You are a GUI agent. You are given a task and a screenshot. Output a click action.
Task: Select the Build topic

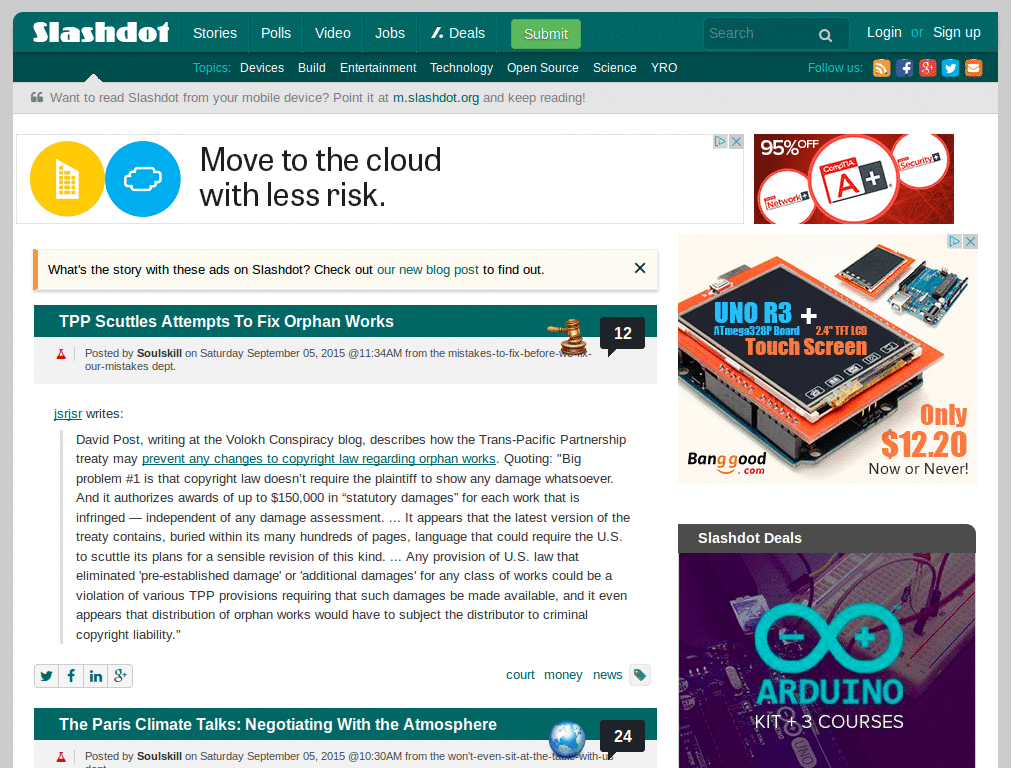312,68
